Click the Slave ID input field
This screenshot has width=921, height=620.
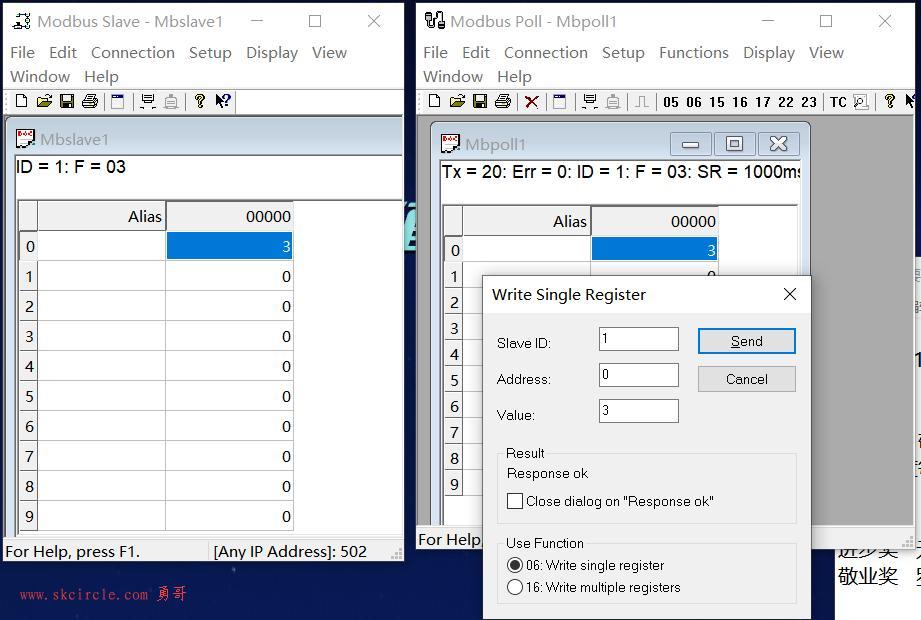[x=638, y=339]
